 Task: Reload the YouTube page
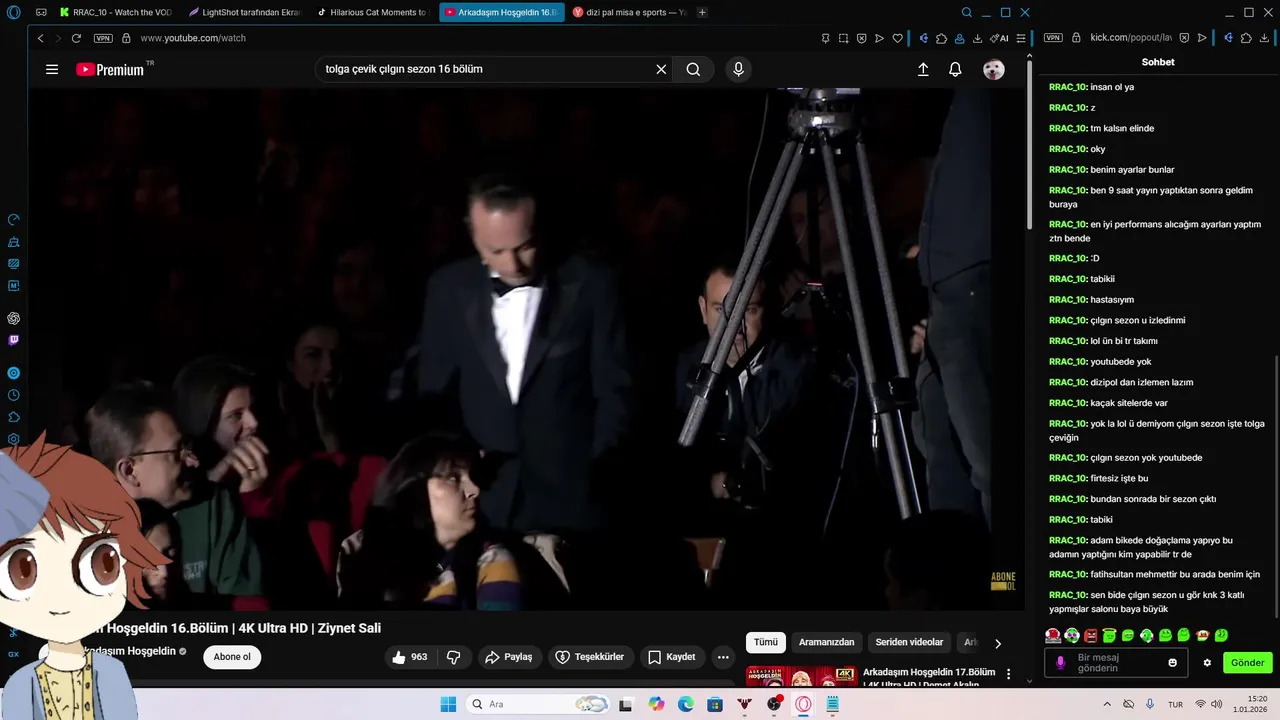[x=76, y=38]
